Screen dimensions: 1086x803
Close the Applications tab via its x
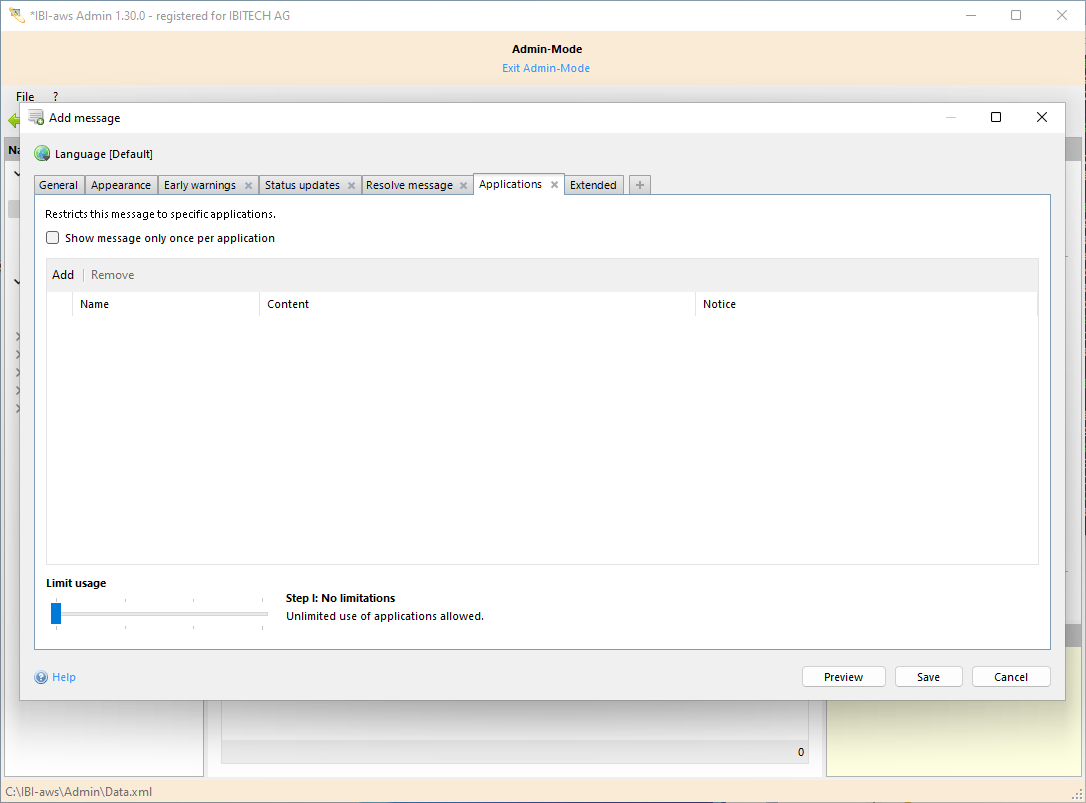pyautogui.click(x=554, y=185)
